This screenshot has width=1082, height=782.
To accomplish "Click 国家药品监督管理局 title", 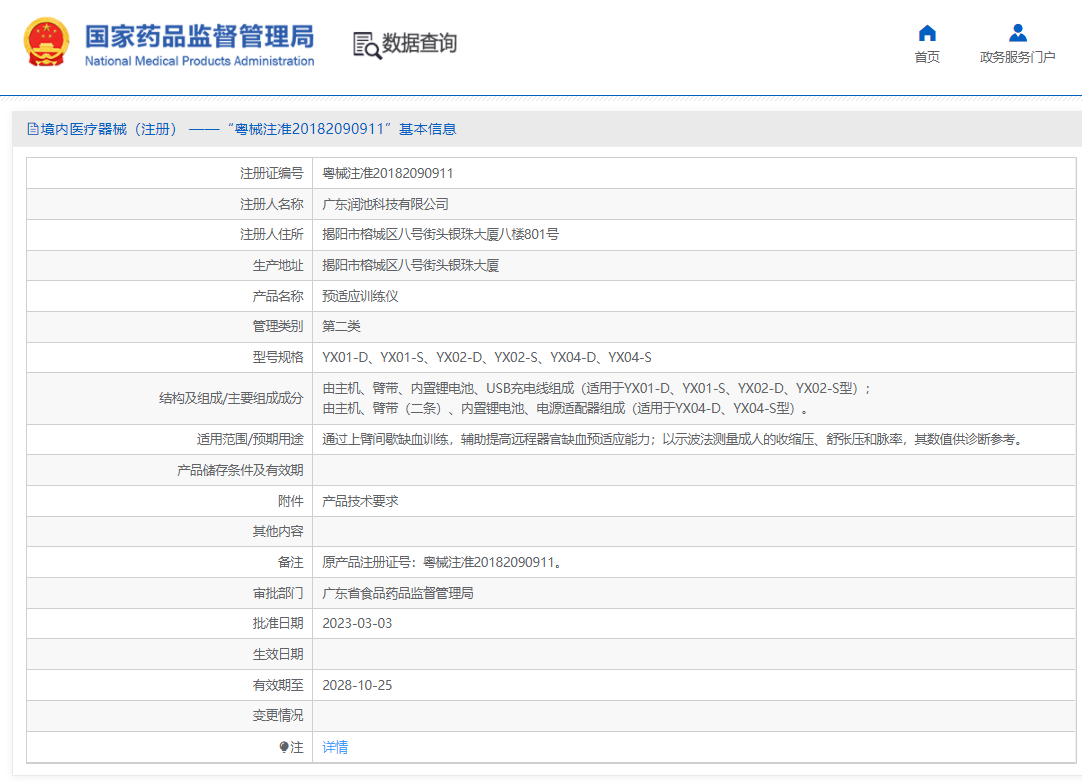I will tap(199, 37).
